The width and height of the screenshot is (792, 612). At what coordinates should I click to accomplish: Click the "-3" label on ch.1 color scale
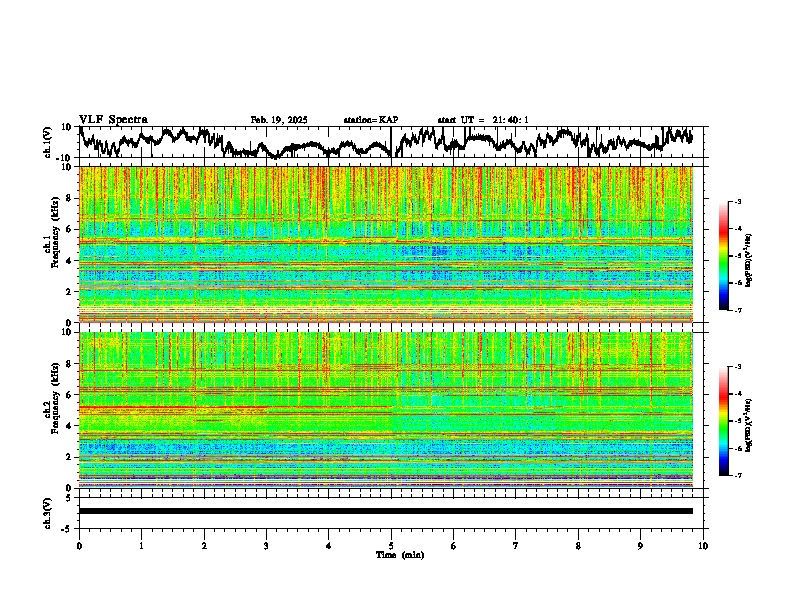[738, 201]
